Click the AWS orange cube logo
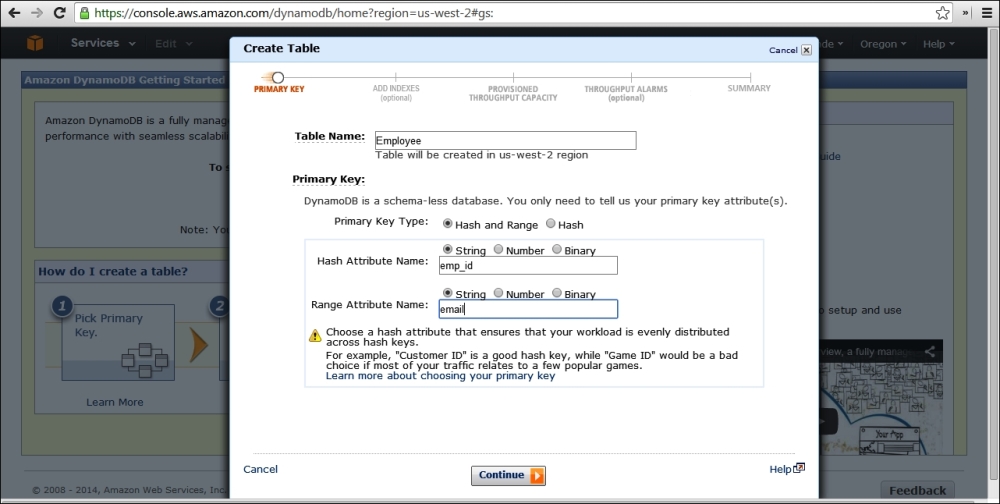This screenshot has height=504, width=1000. pyautogui.click(x=35, y=43)
